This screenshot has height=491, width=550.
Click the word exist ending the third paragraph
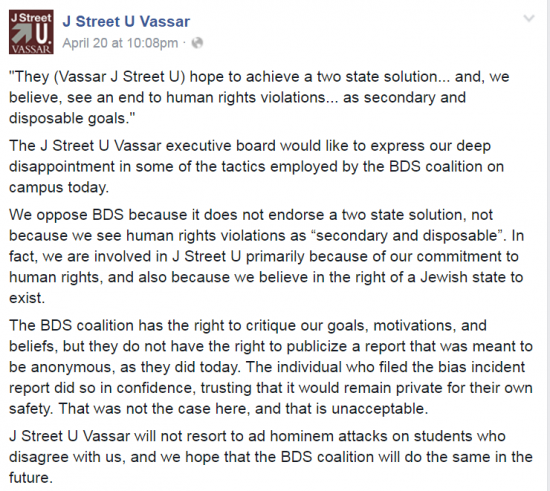click(x=25, y=298)
